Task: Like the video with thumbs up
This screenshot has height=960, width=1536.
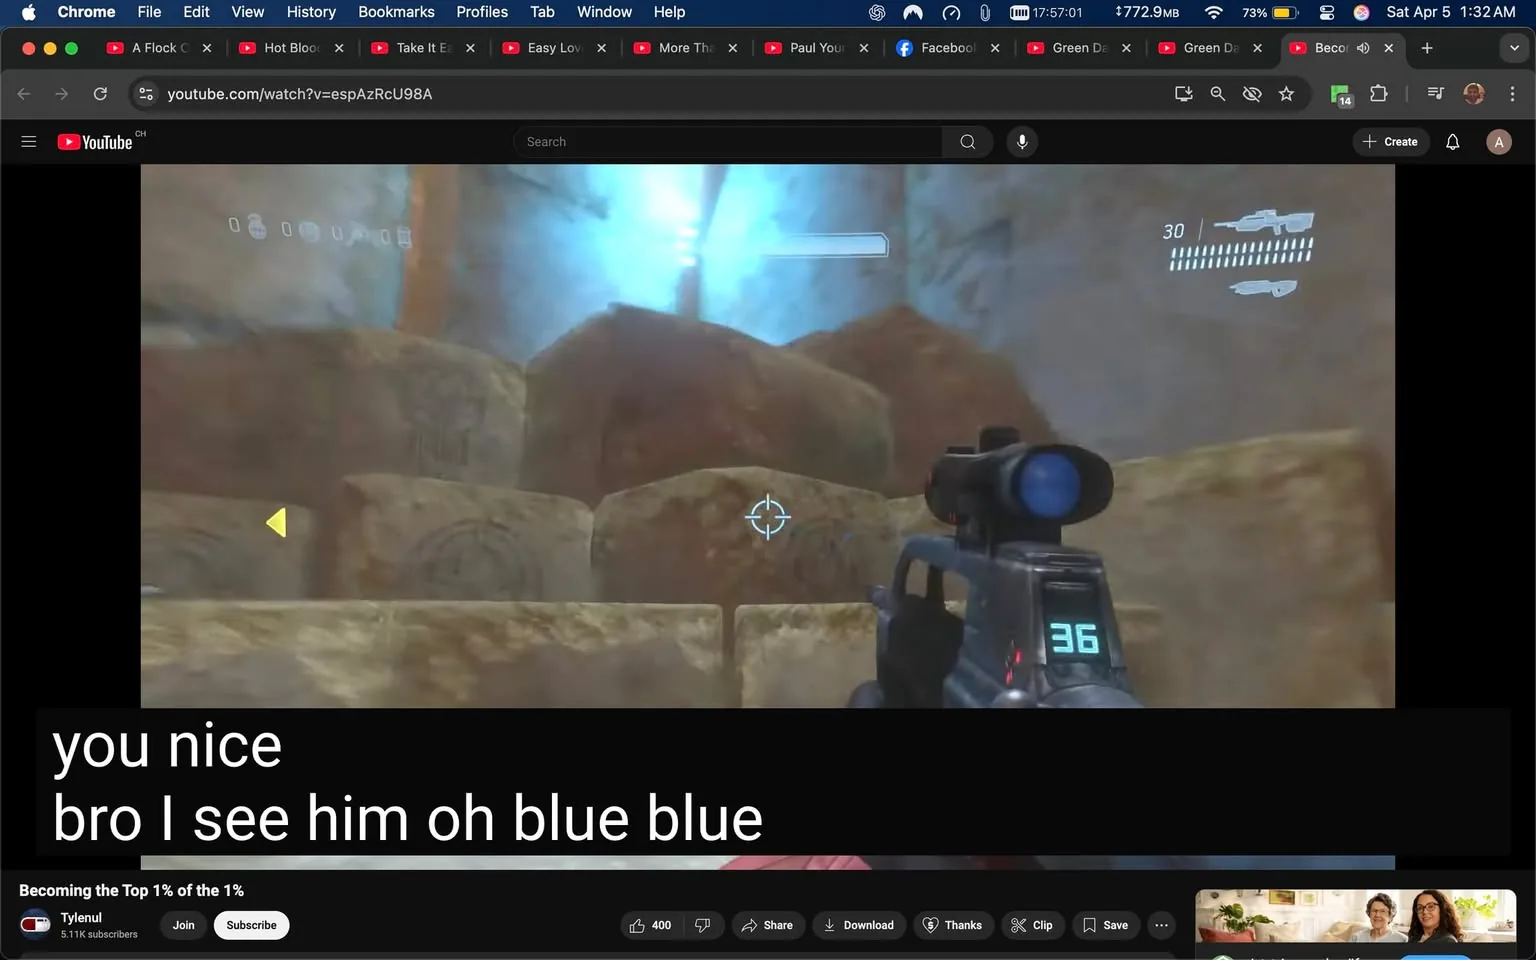Action: pos(650,925)
